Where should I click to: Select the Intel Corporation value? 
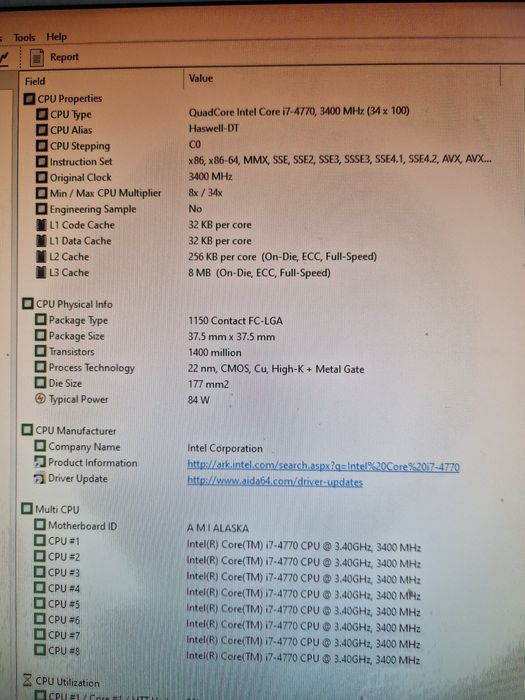[225, 449]
